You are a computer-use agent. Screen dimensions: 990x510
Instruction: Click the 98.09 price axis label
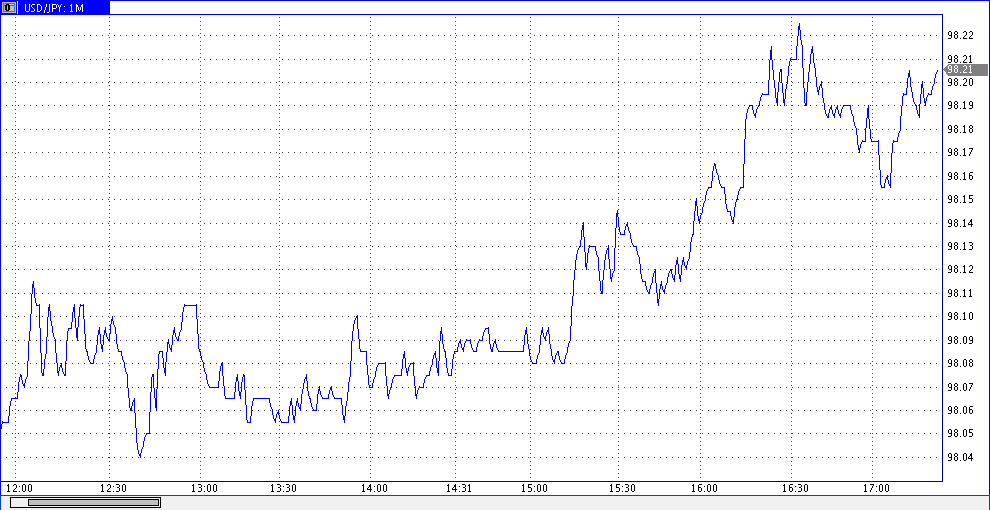960,340
